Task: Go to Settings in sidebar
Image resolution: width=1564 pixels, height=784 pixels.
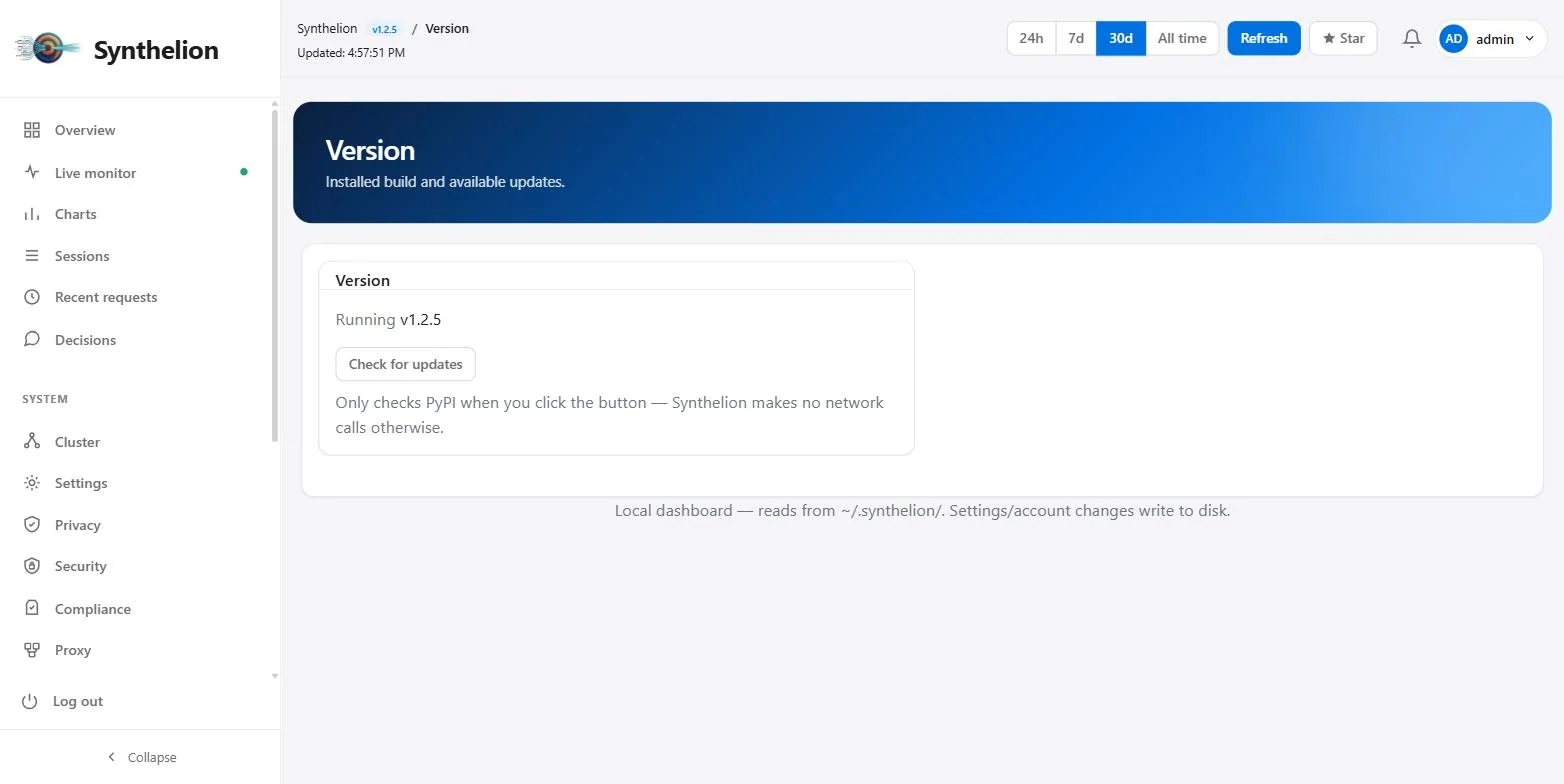Action: (x=136, y=483)
